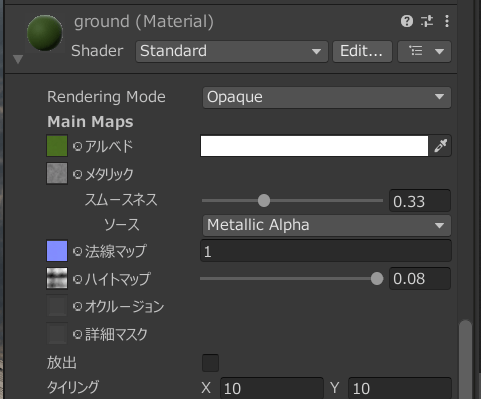Collapse the ground material foldout arrow
481x399 pixels.
coord(18,59)
